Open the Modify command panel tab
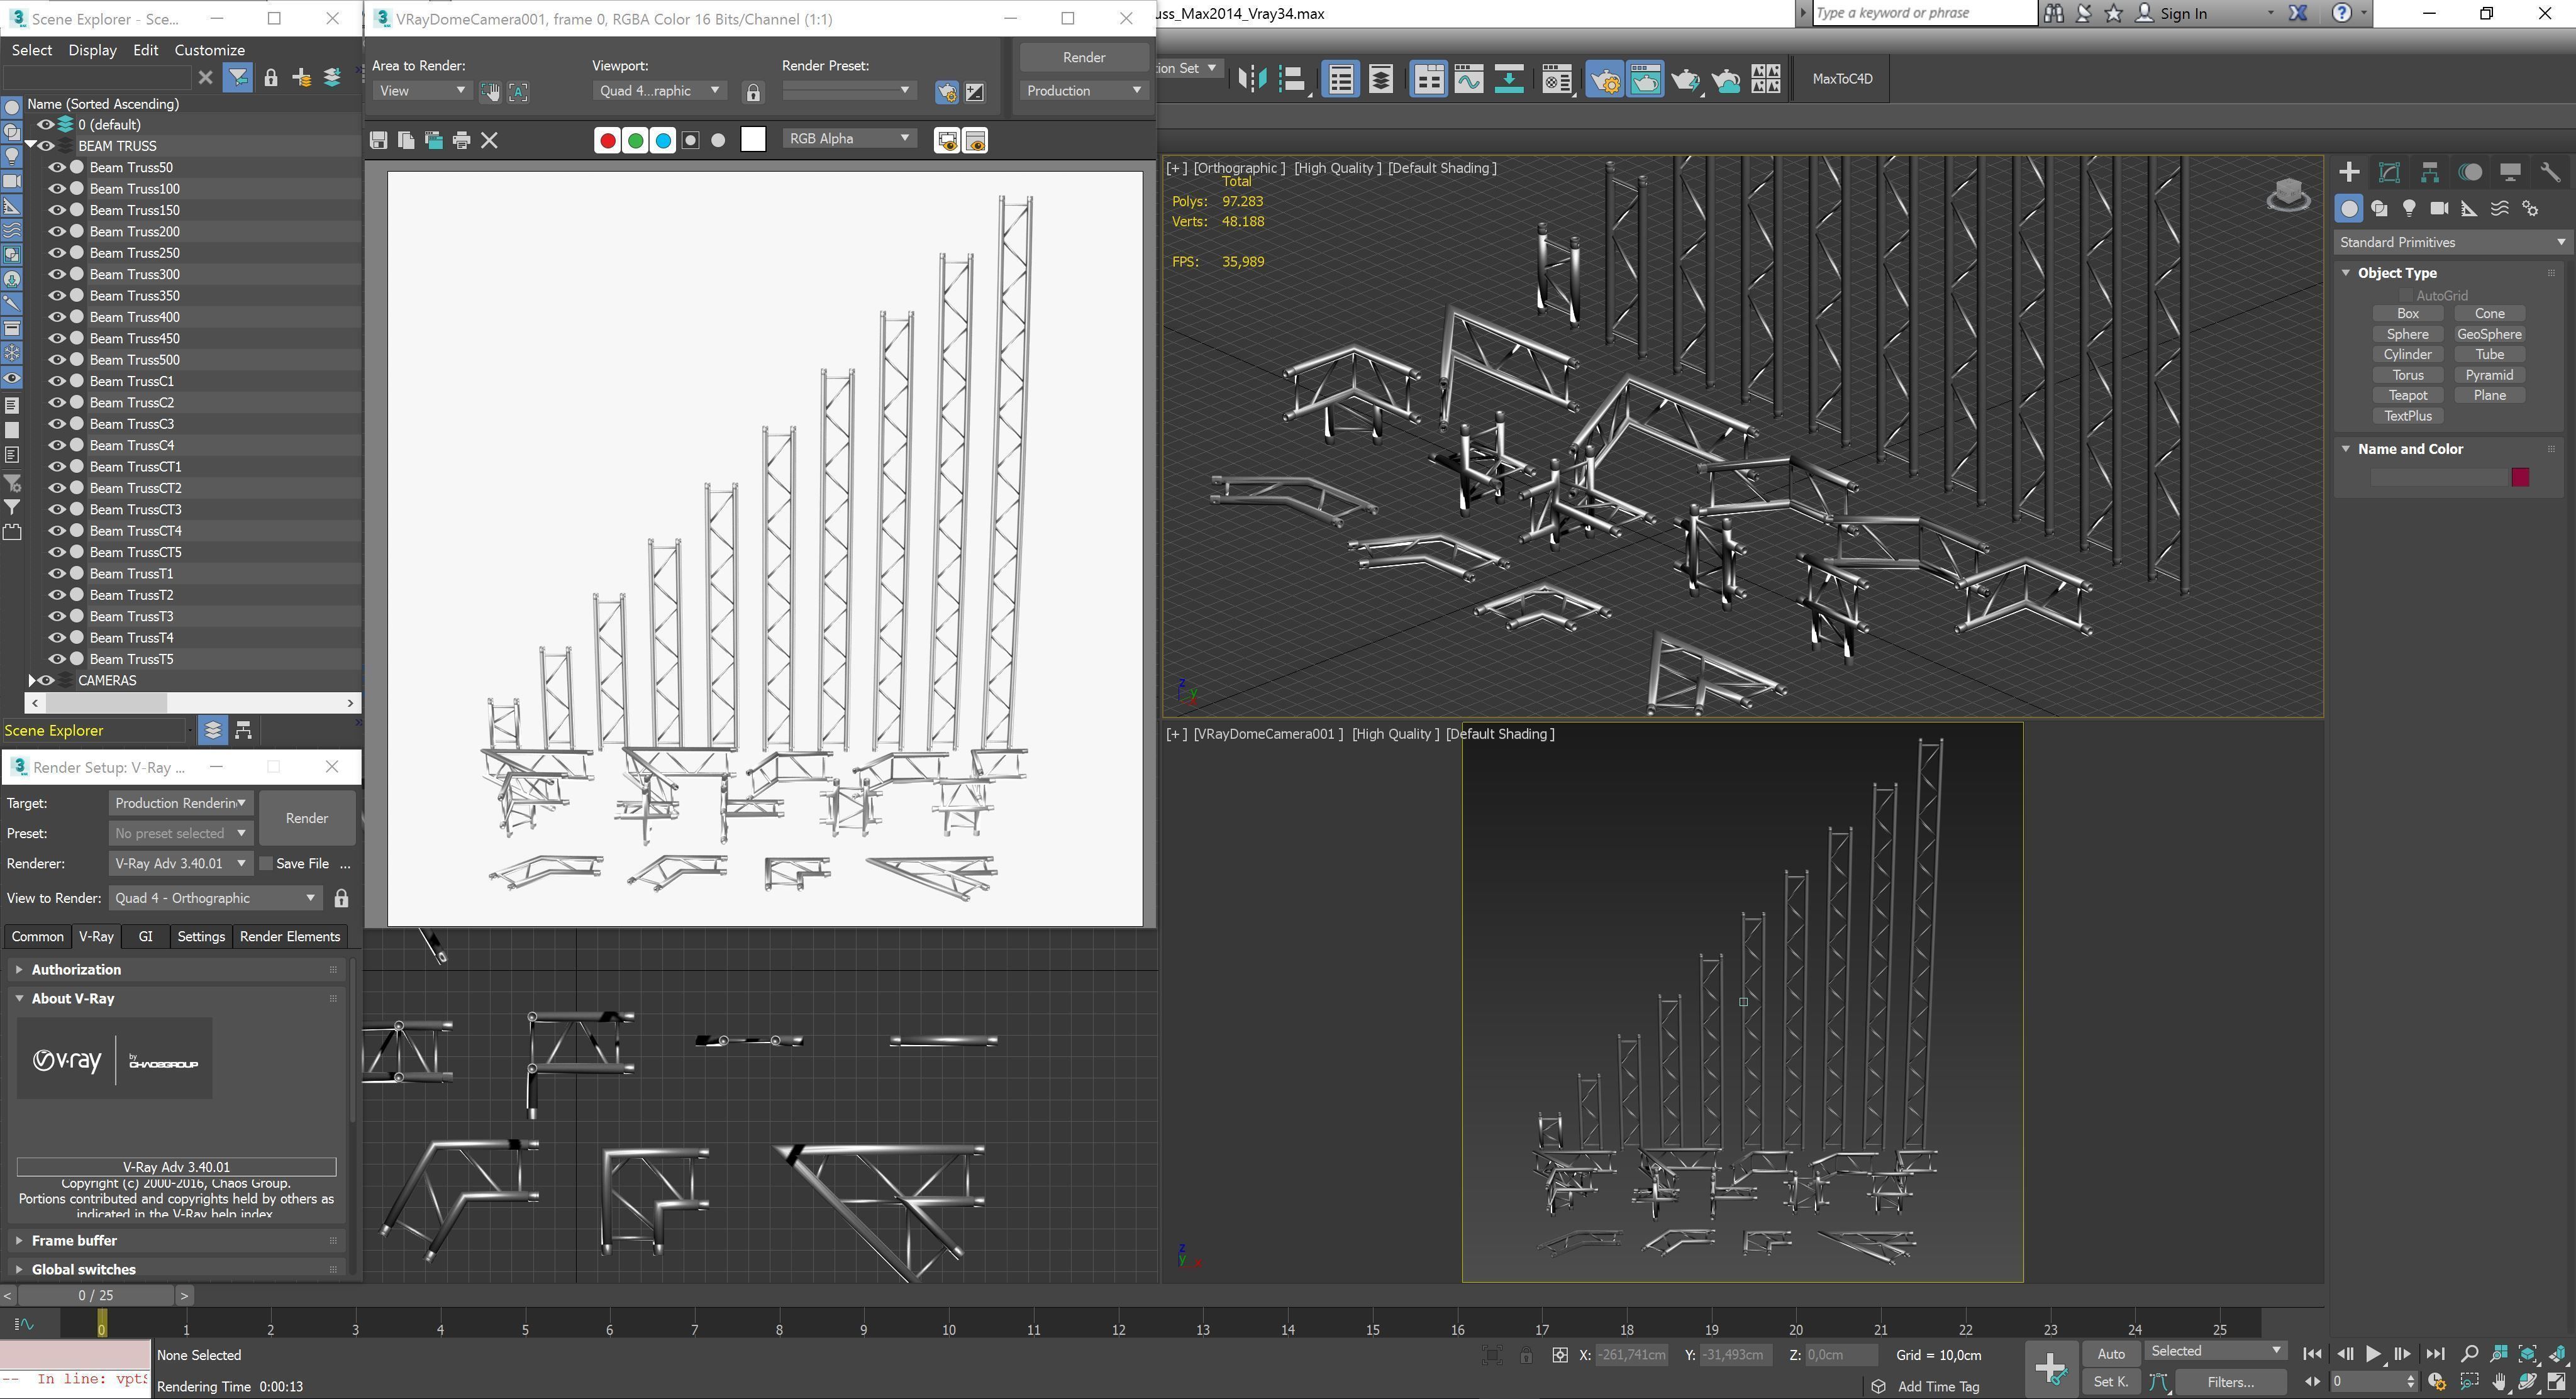This screenshot has width=2576, height=1399. [x=2389, y=172]
